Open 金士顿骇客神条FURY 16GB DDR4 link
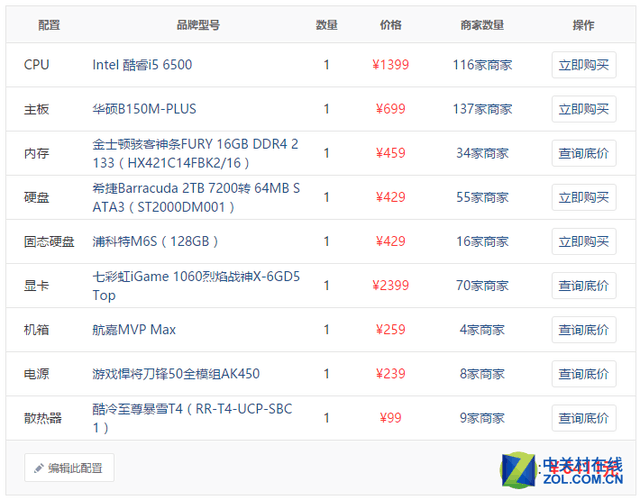Screen dimensions: 640x500 196,153
